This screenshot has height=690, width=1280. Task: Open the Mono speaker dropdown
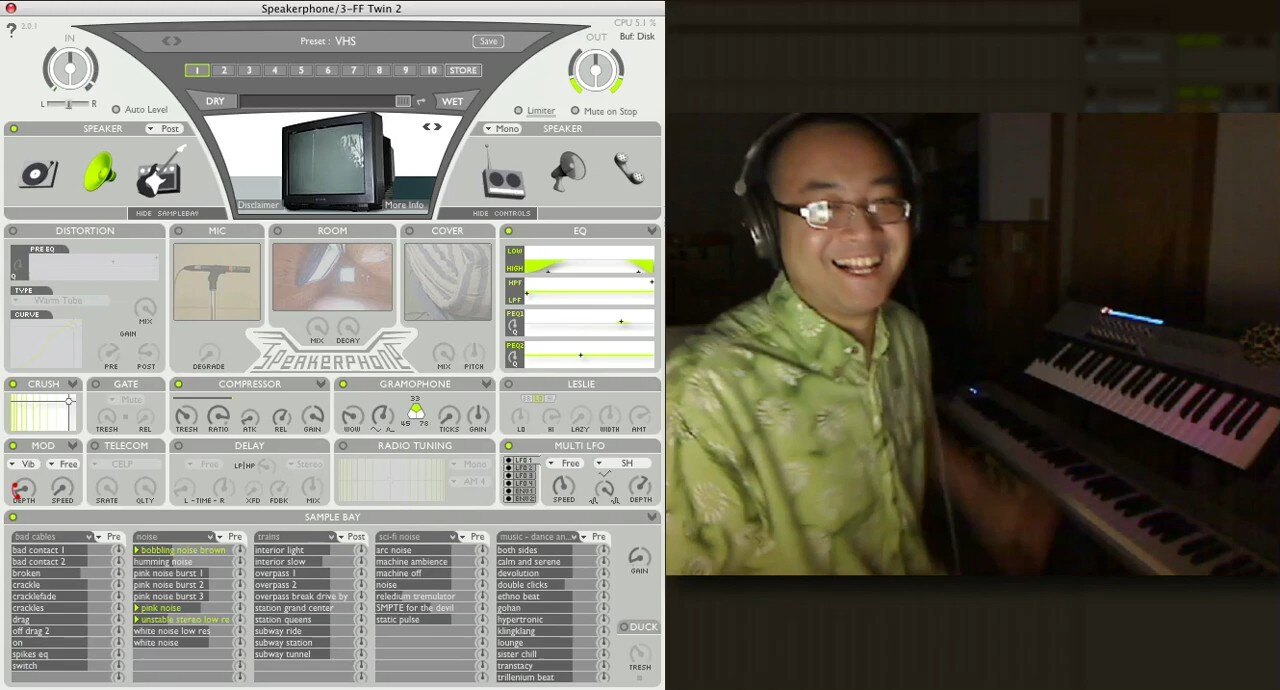tap(502, 129)
